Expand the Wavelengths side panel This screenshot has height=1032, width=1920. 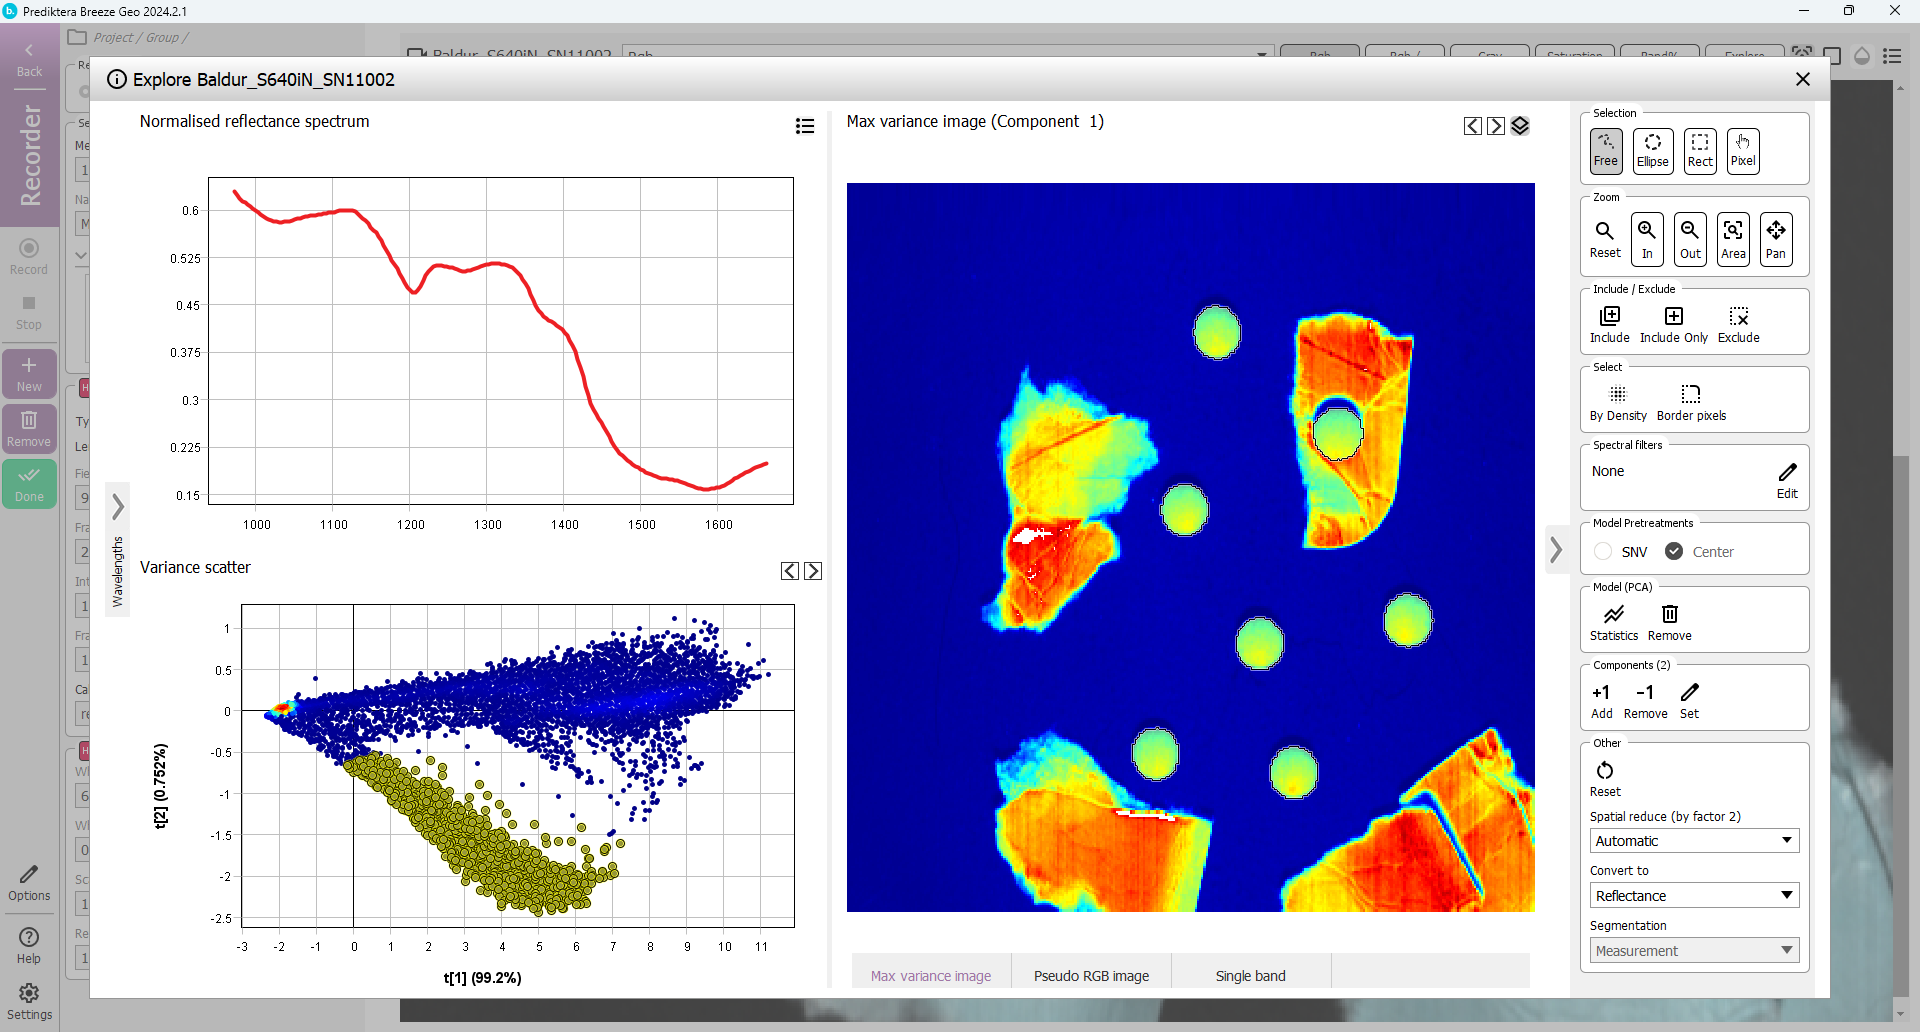(x=118, y=507)
